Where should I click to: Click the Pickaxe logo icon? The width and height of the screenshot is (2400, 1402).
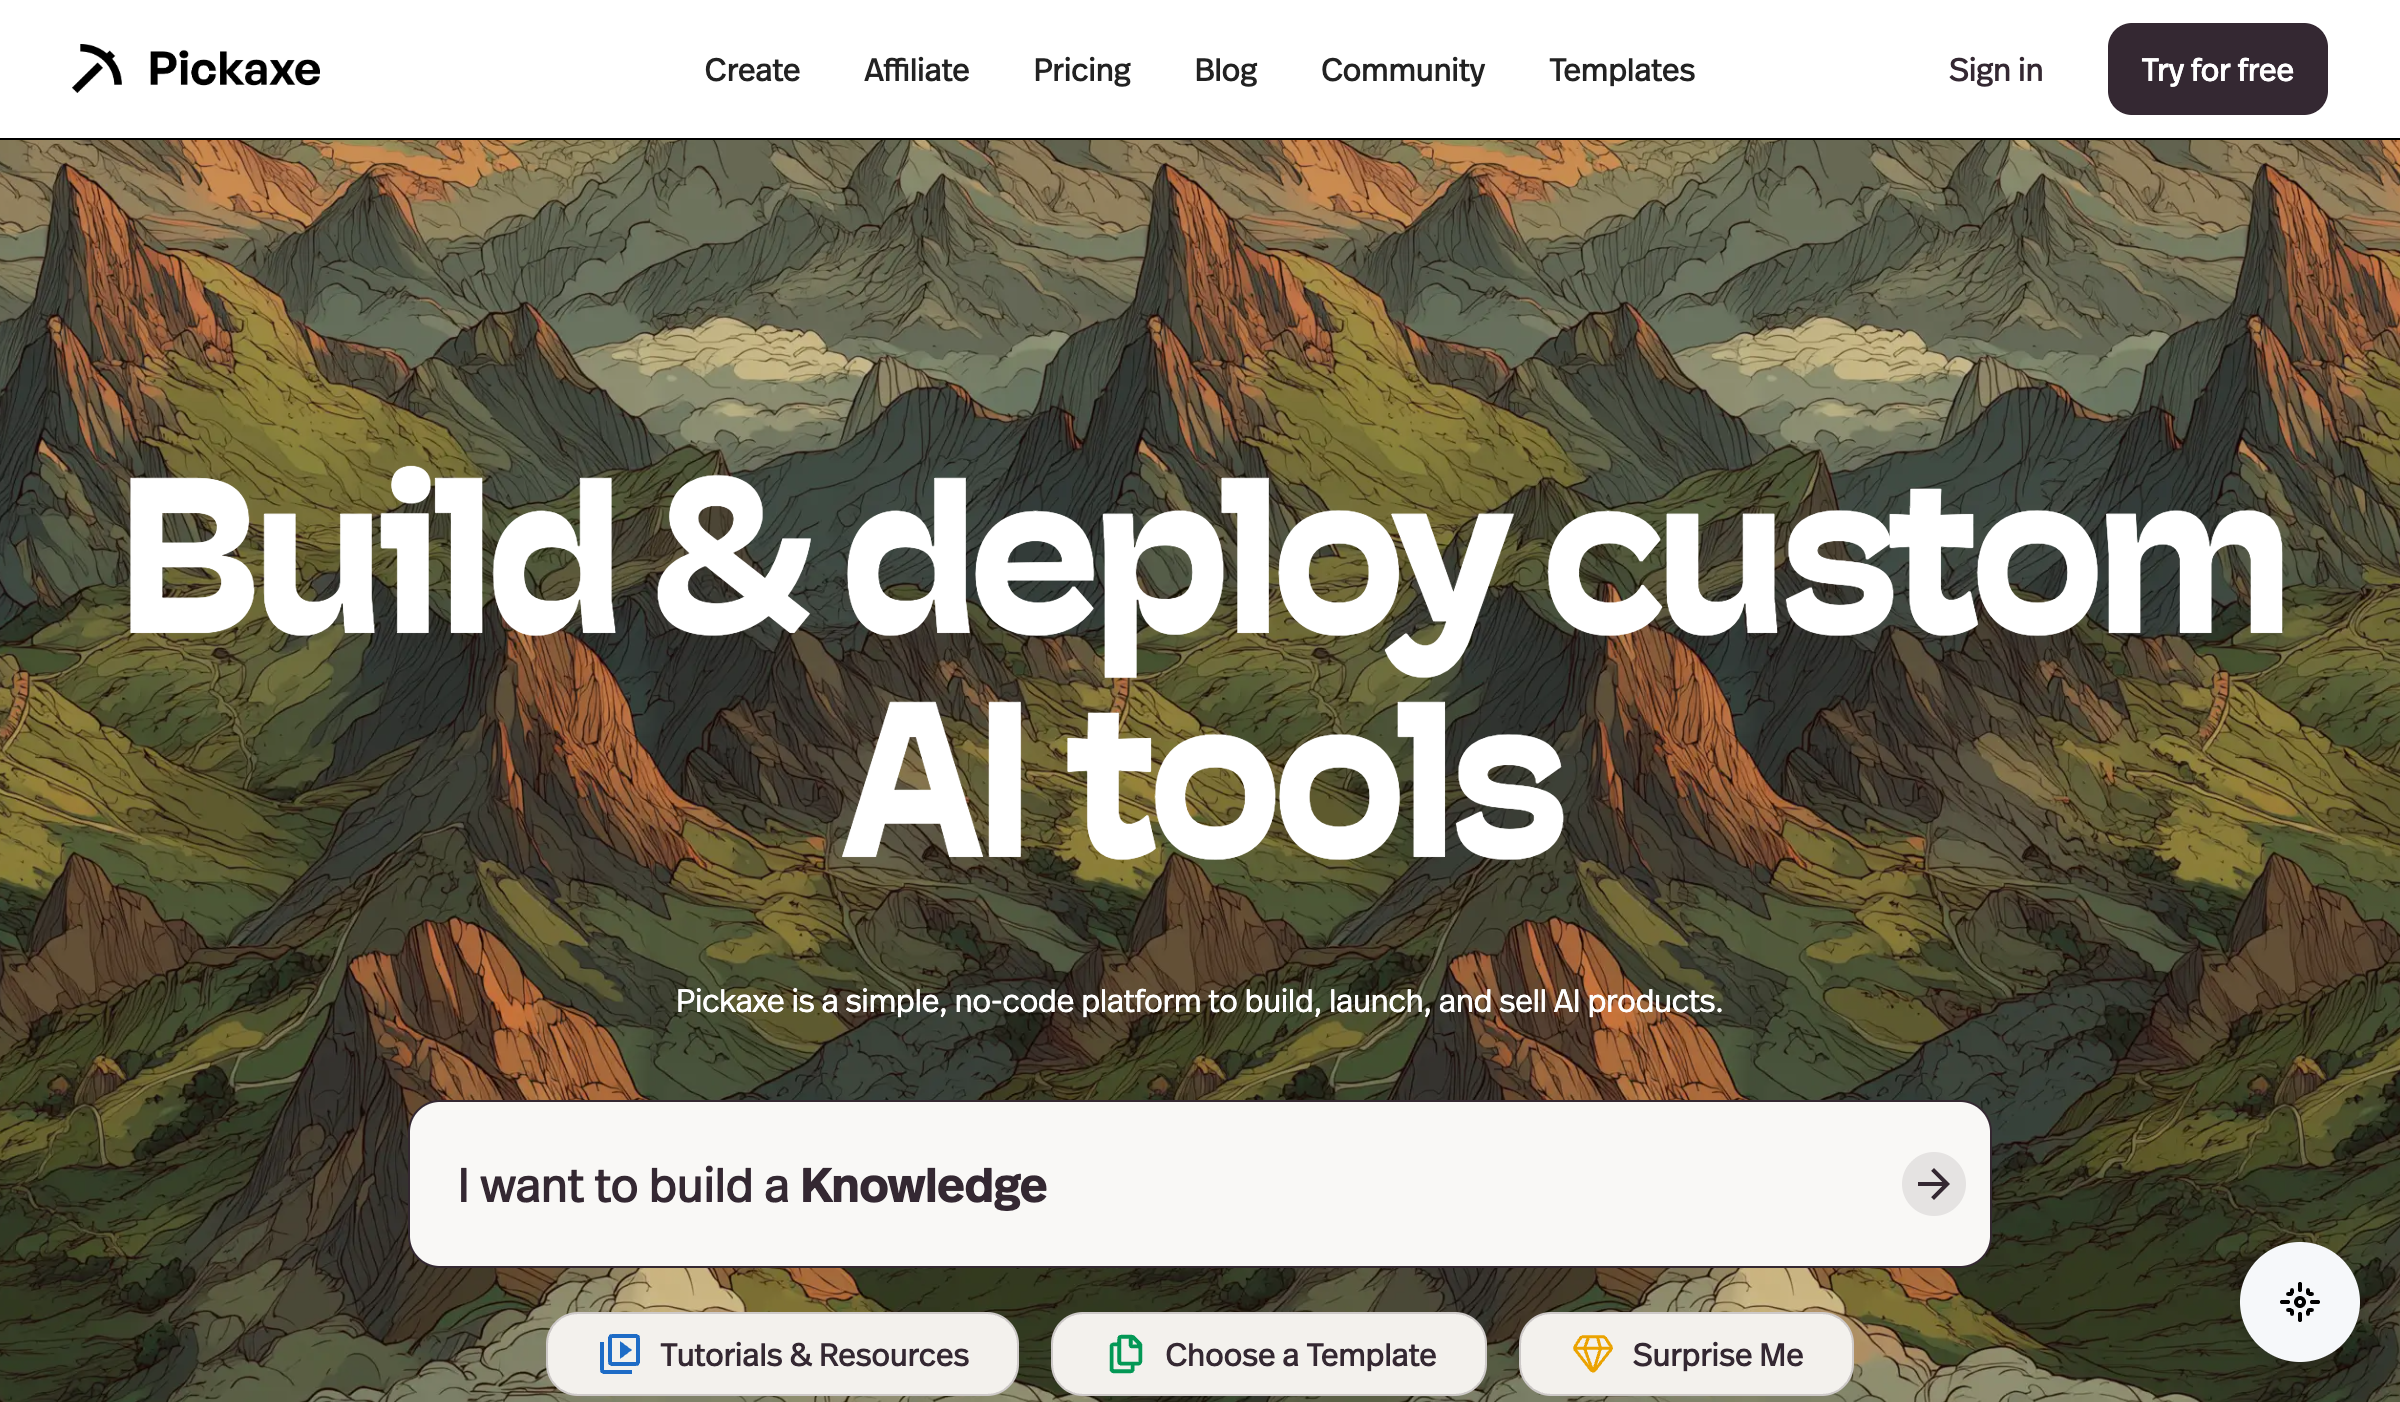tap(97, 68)
